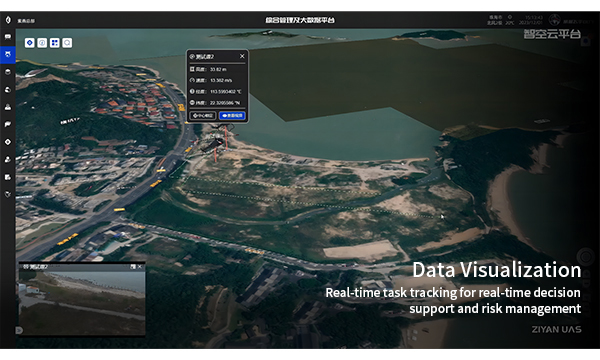Expand the drone video feed window
Image resolution: width=600 pixels, height=360 pixels.
coord(133,267)
